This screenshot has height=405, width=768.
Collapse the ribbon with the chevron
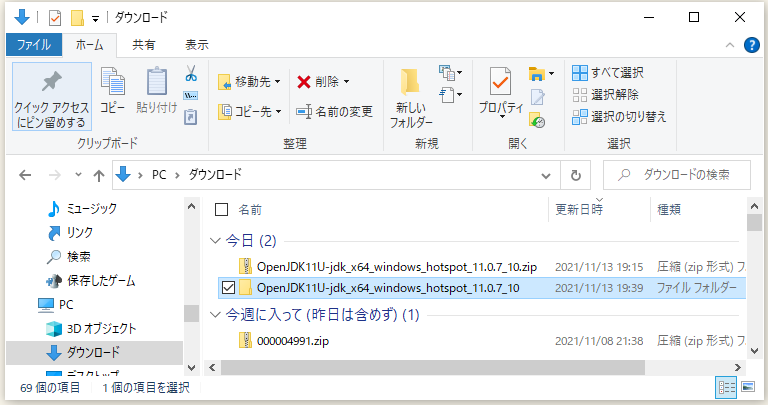[730, 45]
